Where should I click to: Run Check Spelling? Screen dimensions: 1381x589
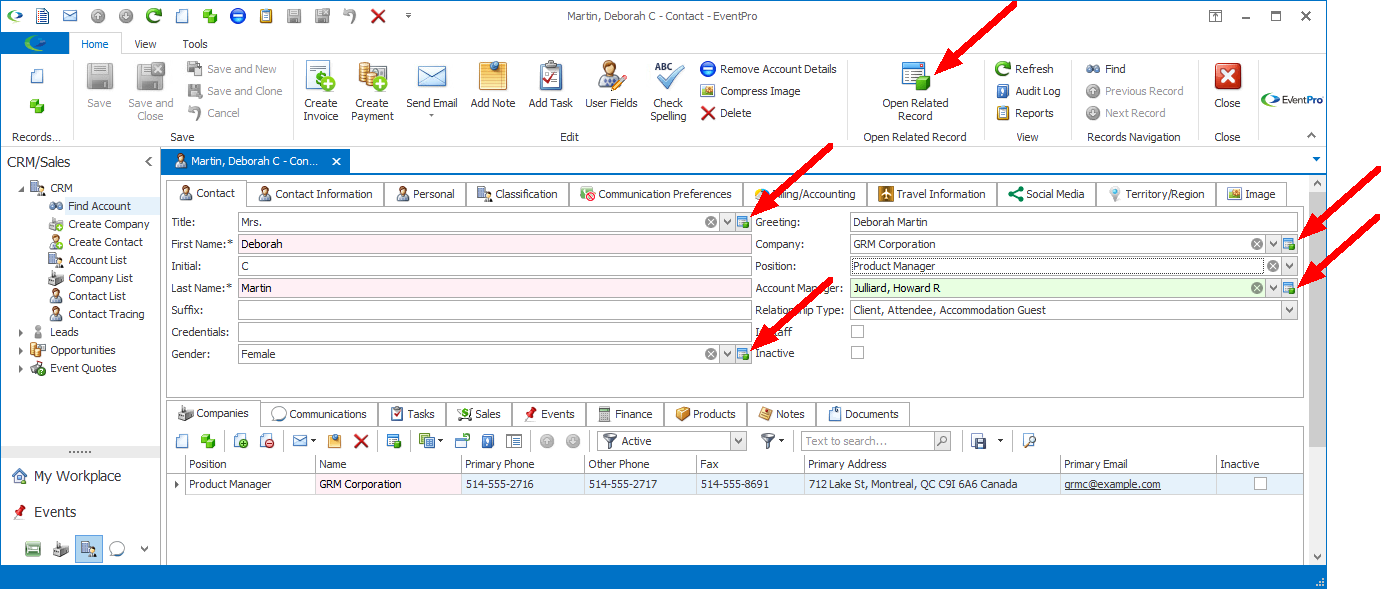click(668, 91)
